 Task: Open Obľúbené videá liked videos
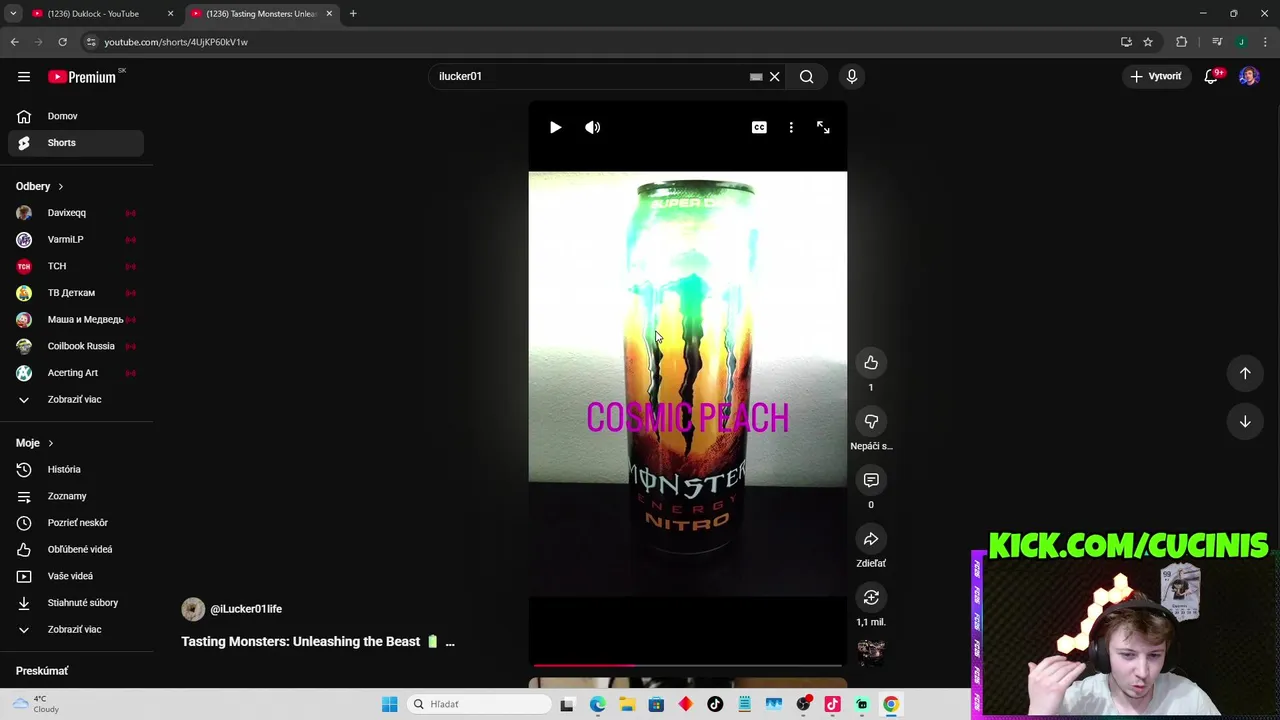point(76,550)
